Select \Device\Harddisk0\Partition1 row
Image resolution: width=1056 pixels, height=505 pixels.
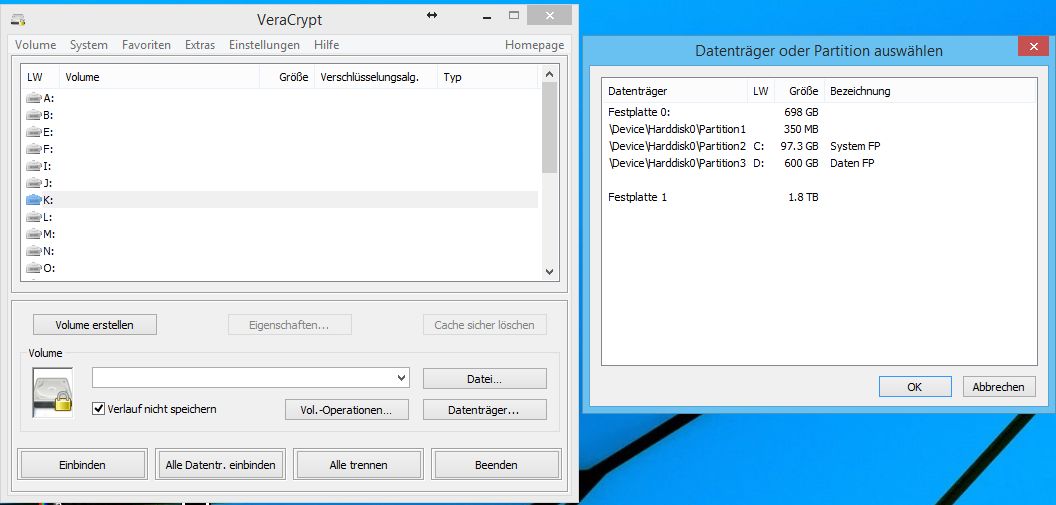click(818, 129)
